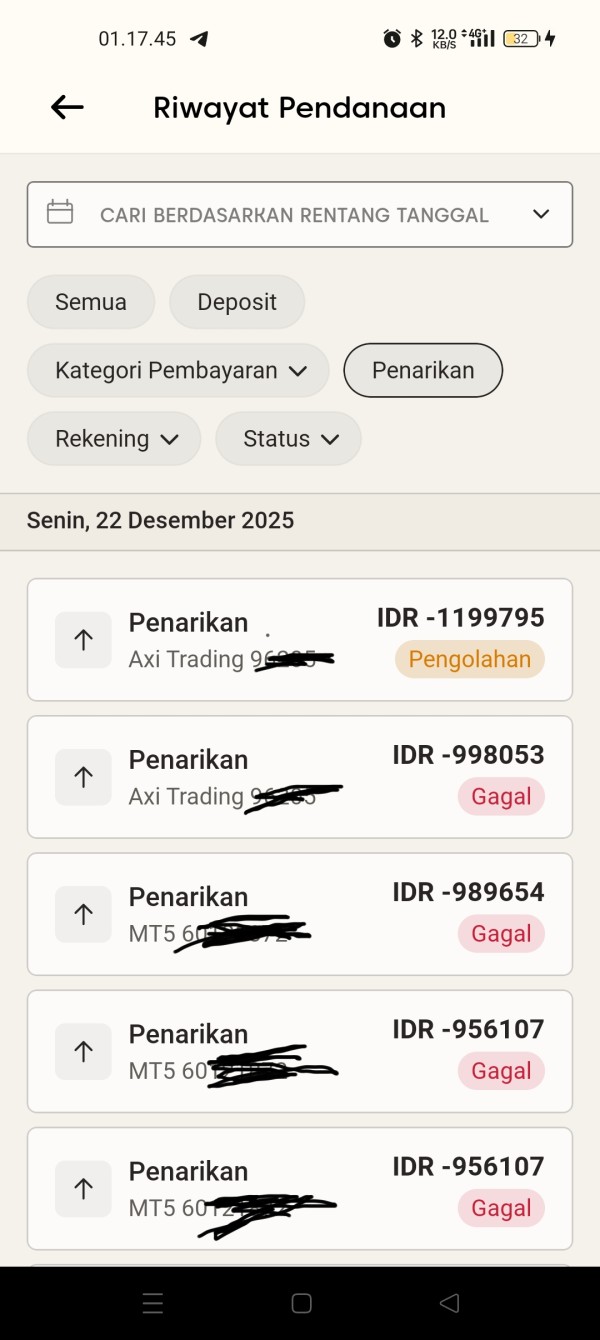Image resolution: width=600 pixels, height=1340 pixels.
Task: Click the Pengolahan status badge
Action: (x=469, y=660)
